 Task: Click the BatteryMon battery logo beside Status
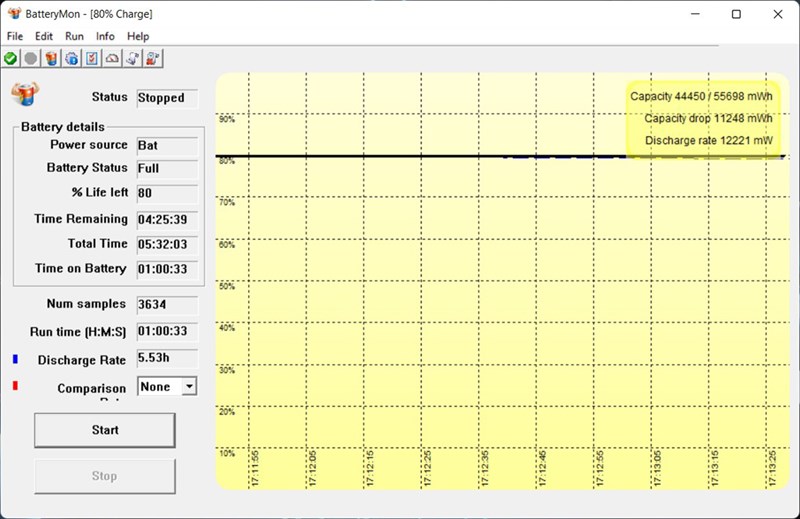point(25,94)
